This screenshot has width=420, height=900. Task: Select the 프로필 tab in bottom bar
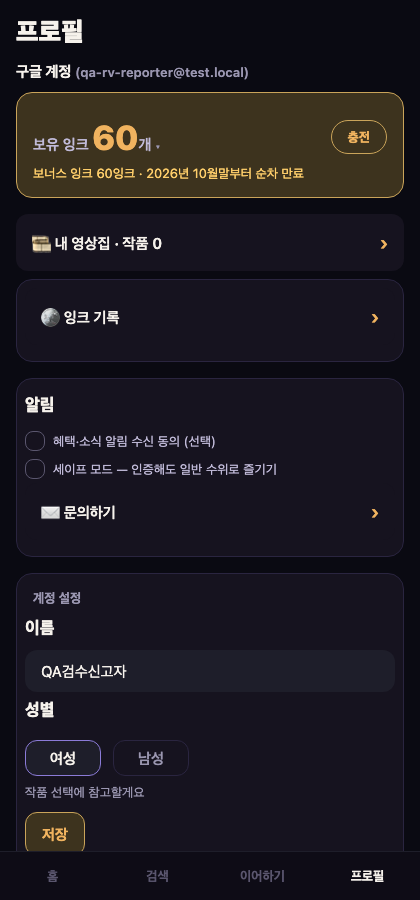[x=367, y=876]
